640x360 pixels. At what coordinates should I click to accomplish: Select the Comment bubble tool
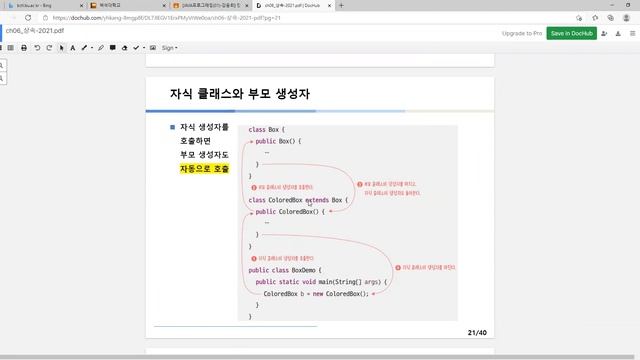[113, 48]
